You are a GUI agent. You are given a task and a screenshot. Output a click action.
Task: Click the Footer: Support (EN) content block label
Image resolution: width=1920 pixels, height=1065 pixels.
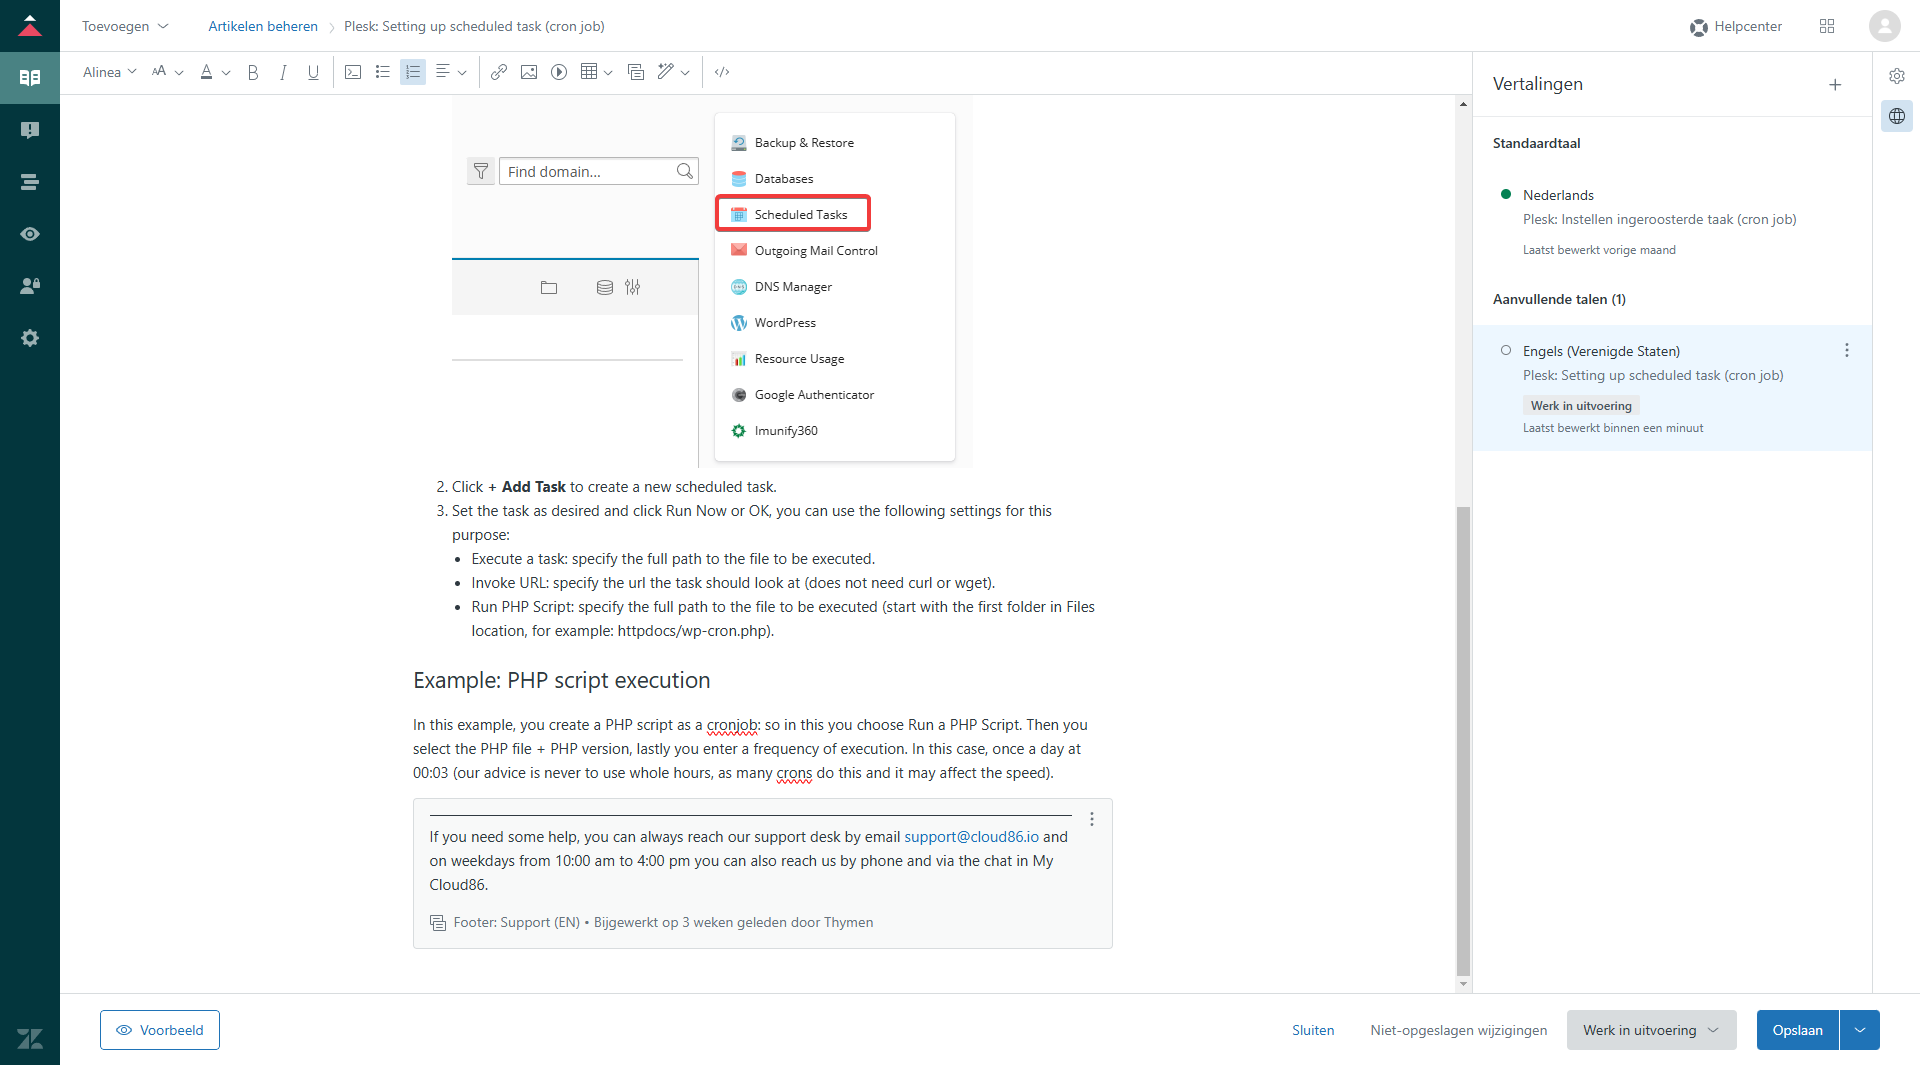(x=516, y=923)
